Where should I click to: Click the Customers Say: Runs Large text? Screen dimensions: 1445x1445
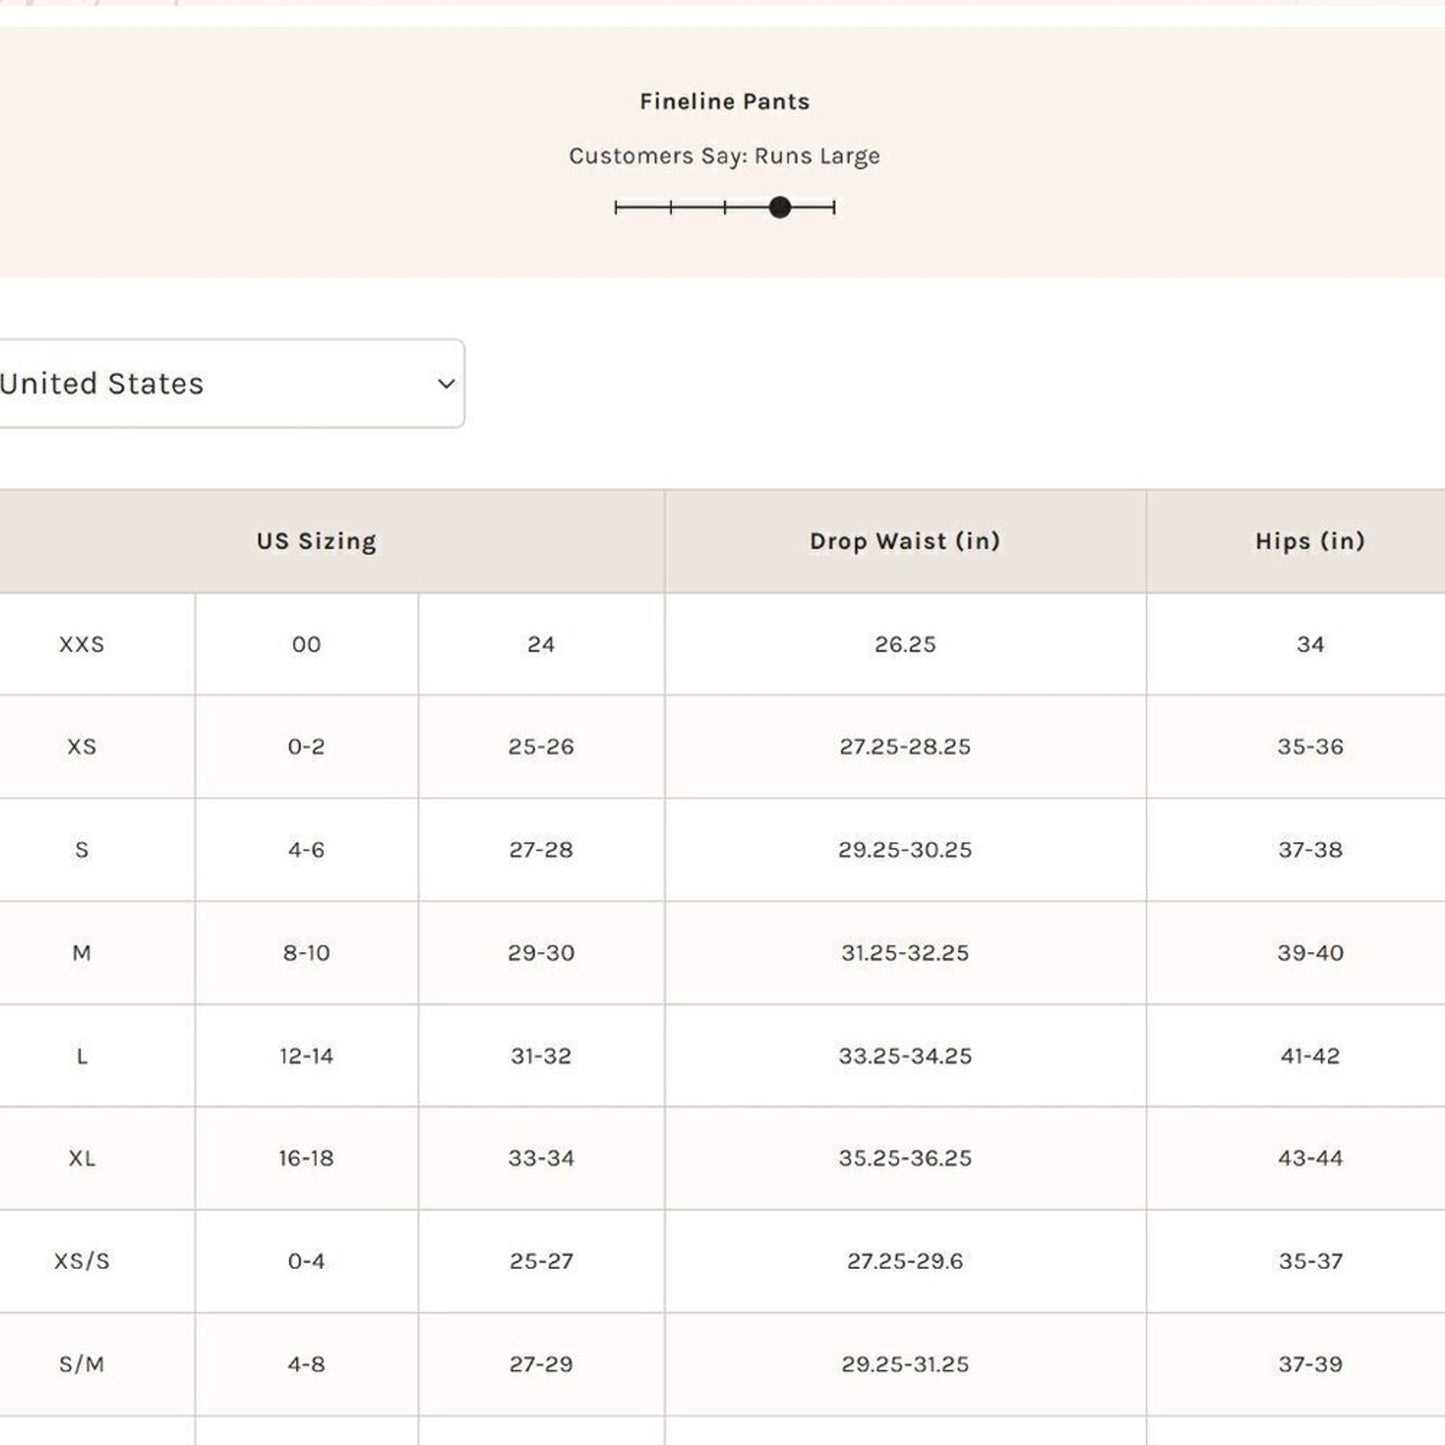[724, 156]
